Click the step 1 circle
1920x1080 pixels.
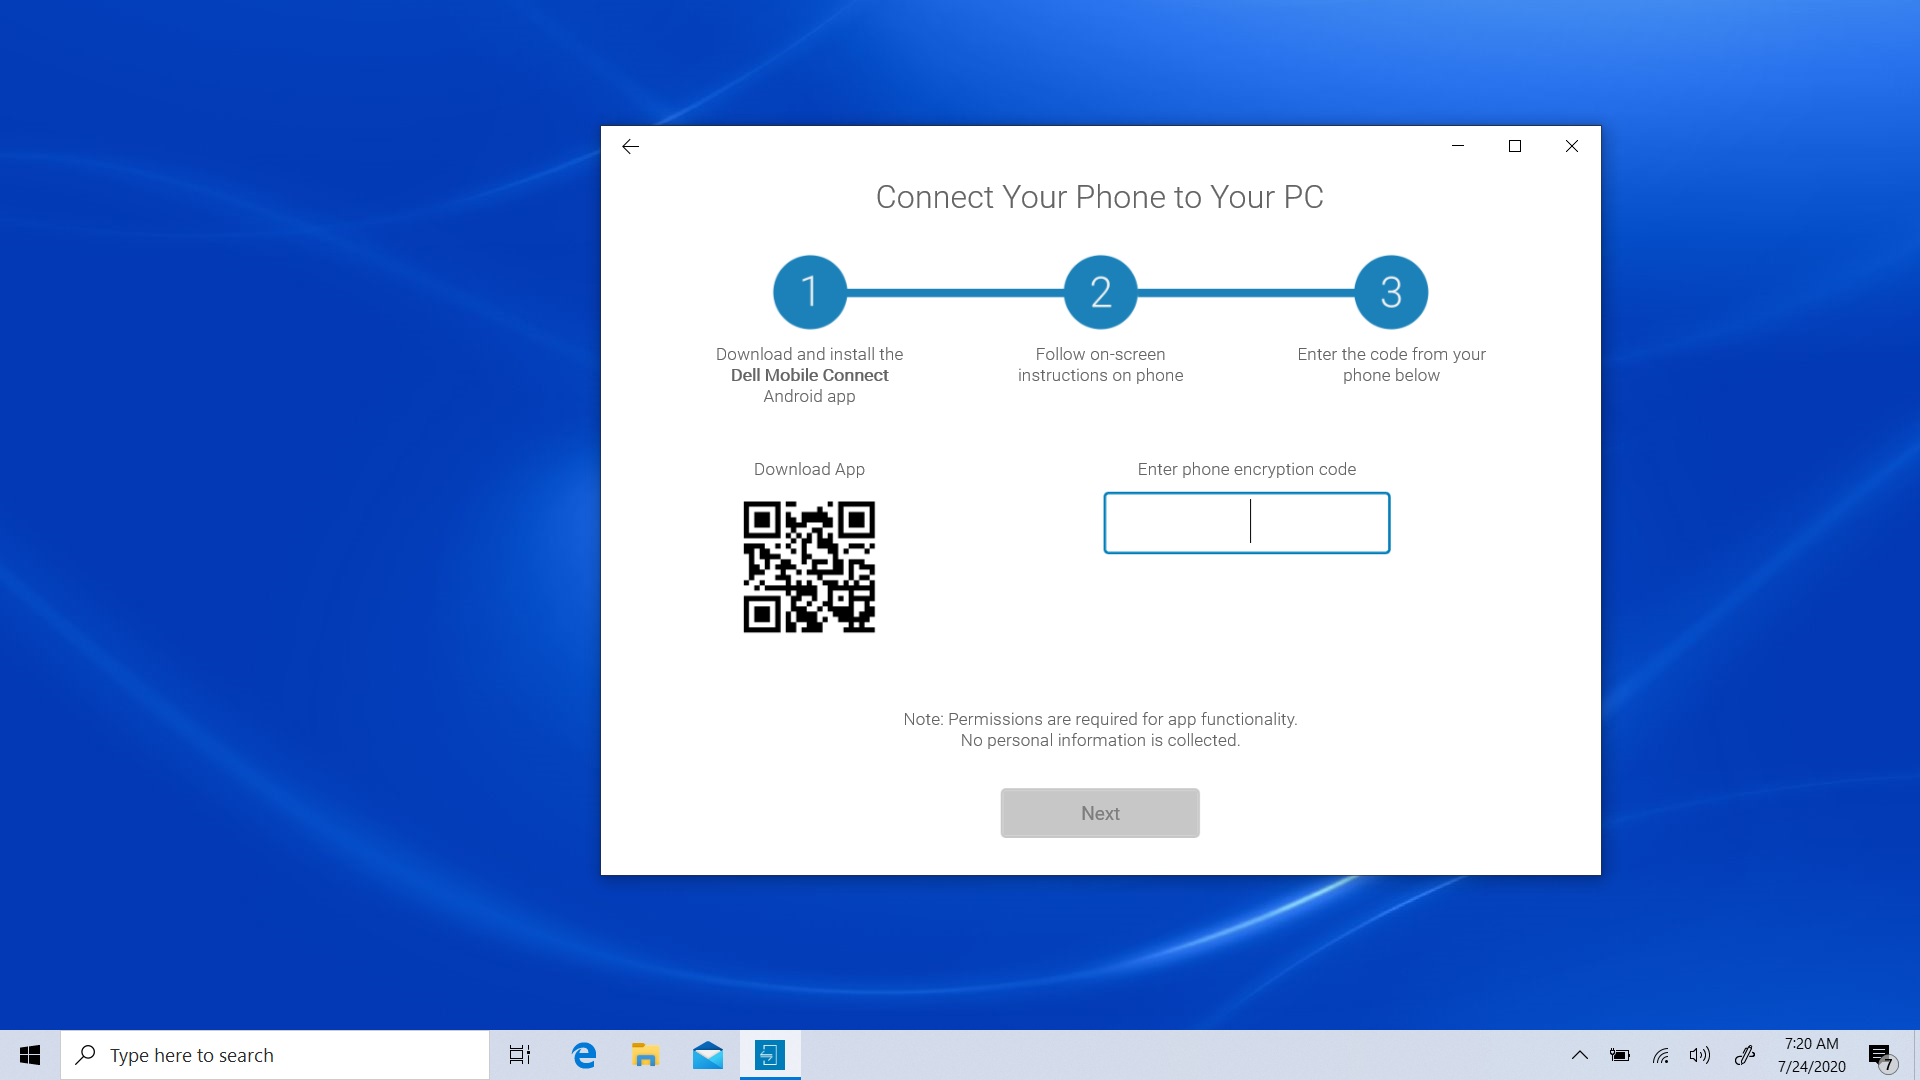point(810,292)
